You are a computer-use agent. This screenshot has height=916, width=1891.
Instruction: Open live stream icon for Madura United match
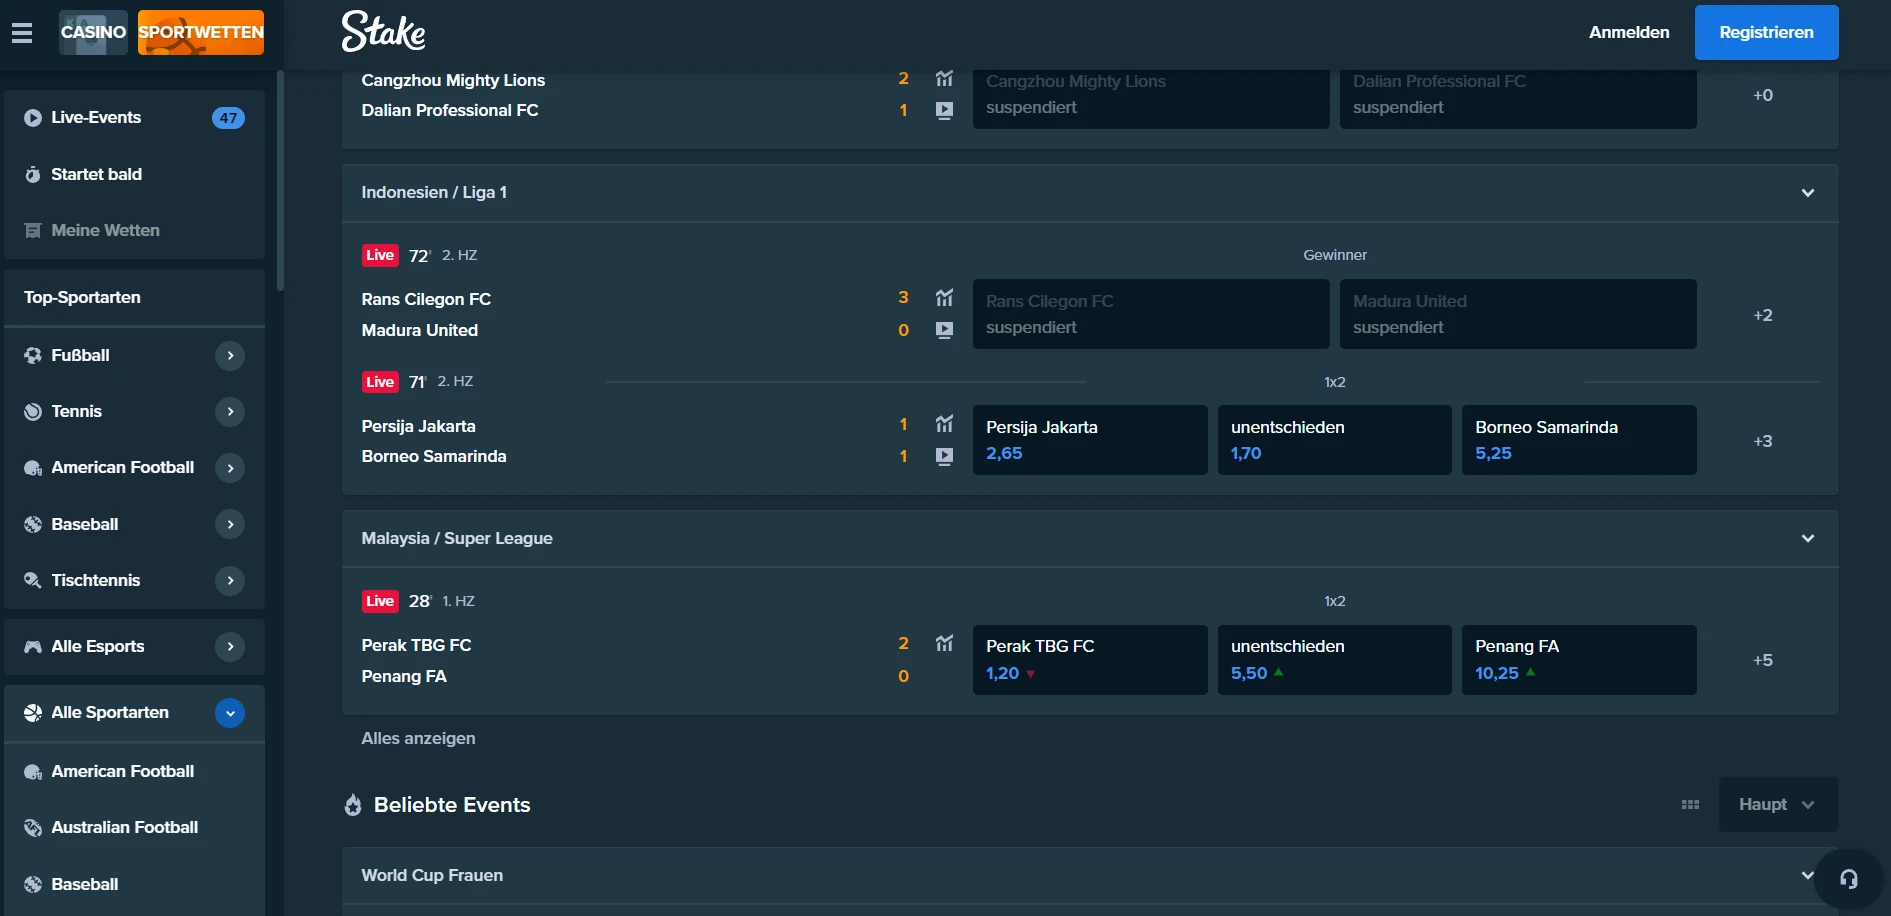(x=944, y=330)
